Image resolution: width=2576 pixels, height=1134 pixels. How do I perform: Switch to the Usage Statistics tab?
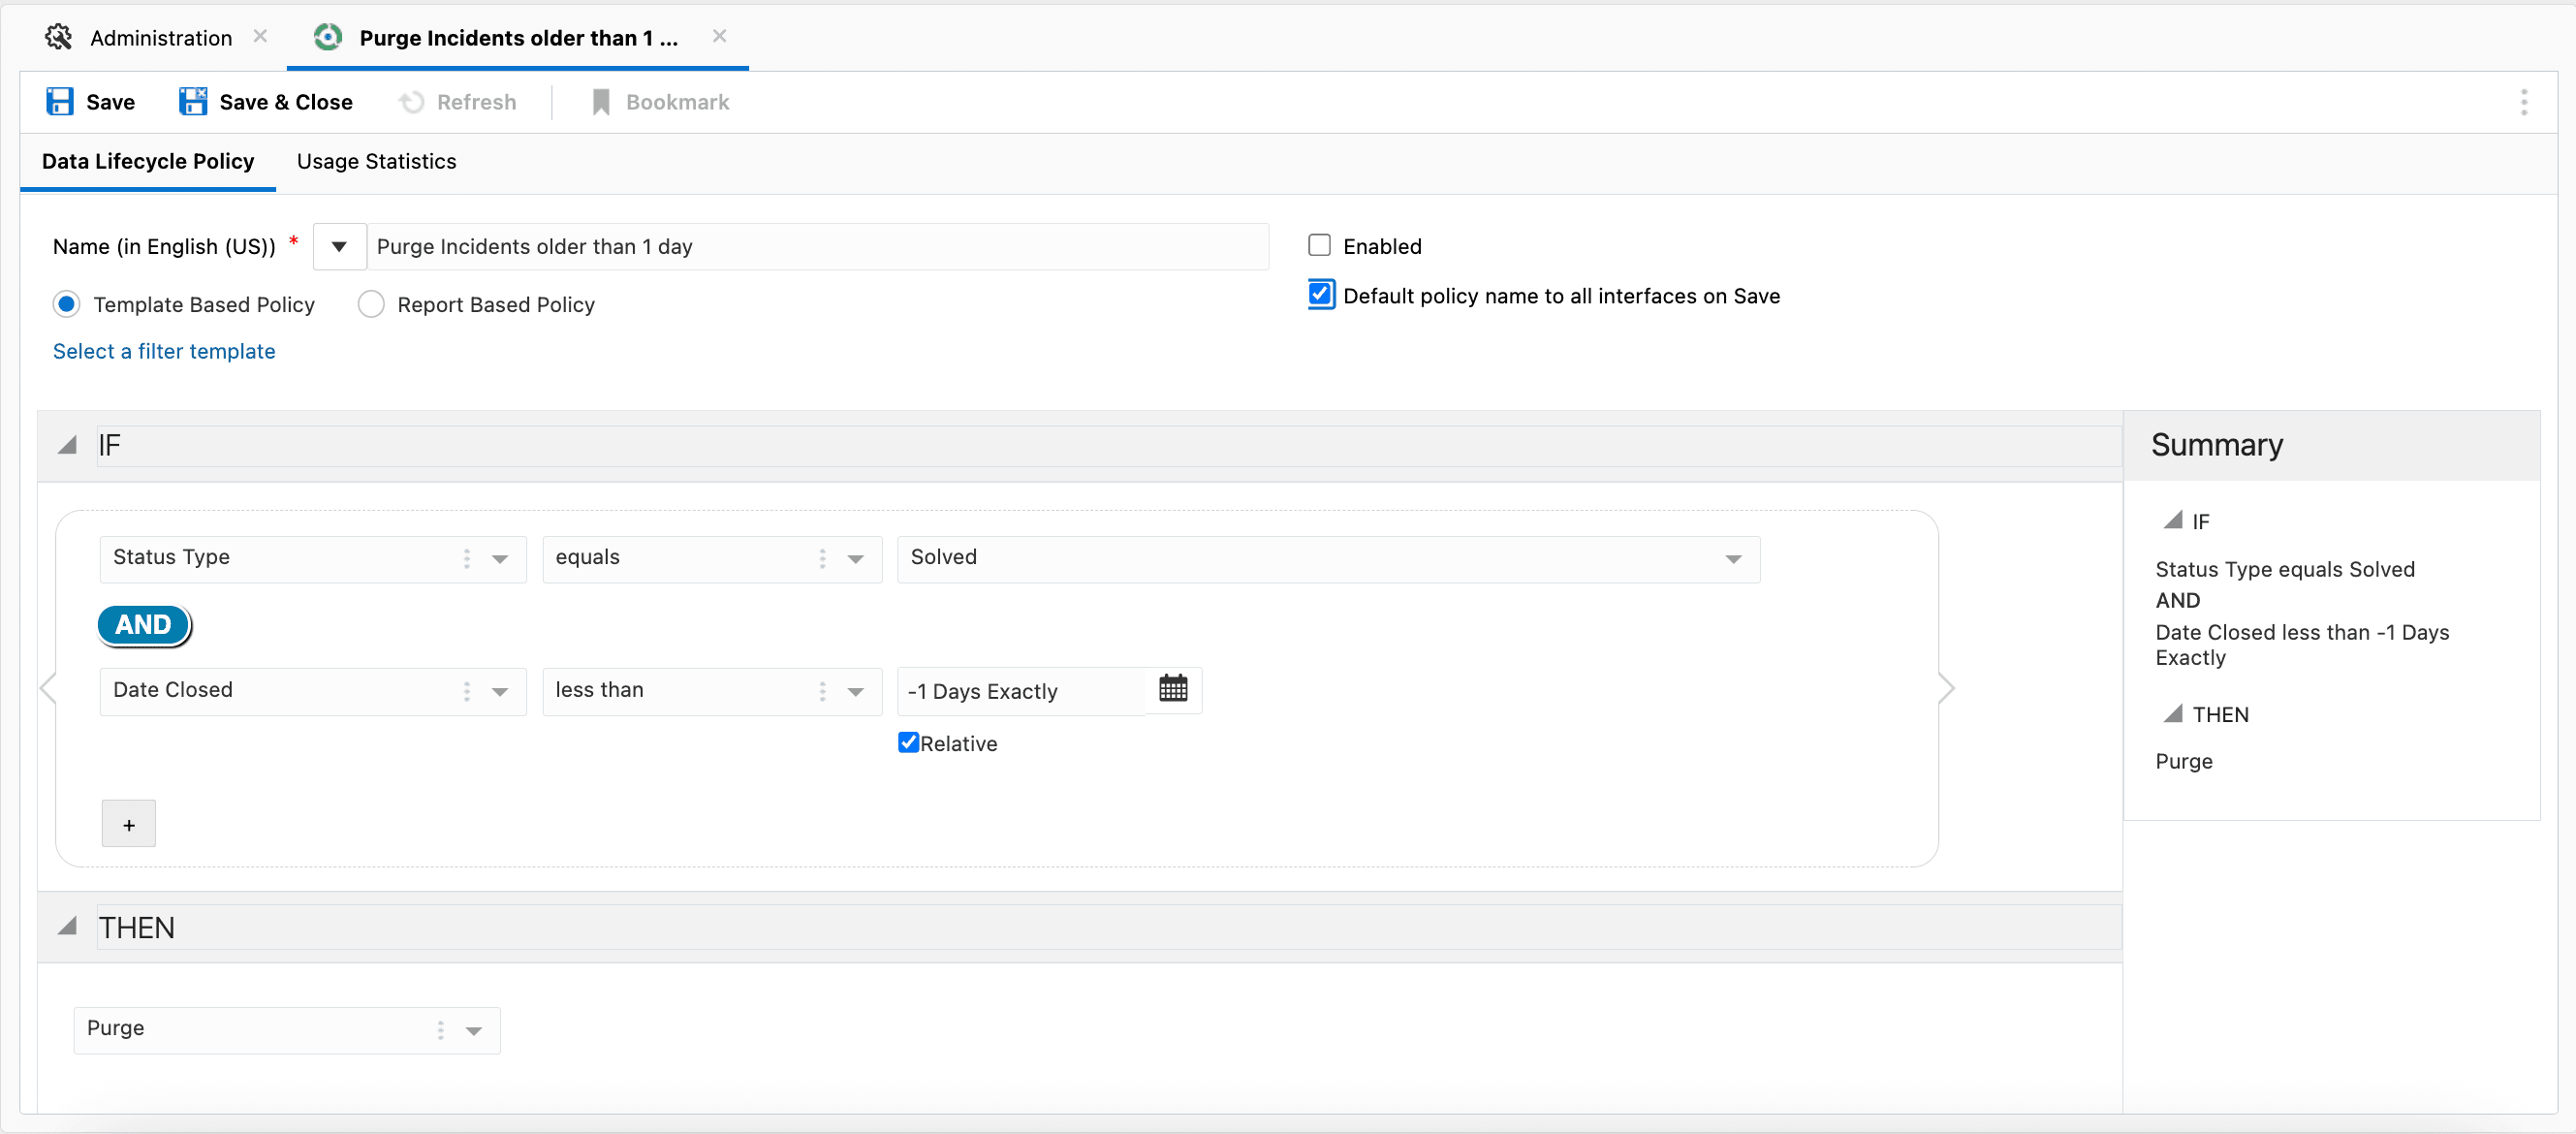point(376,161)
